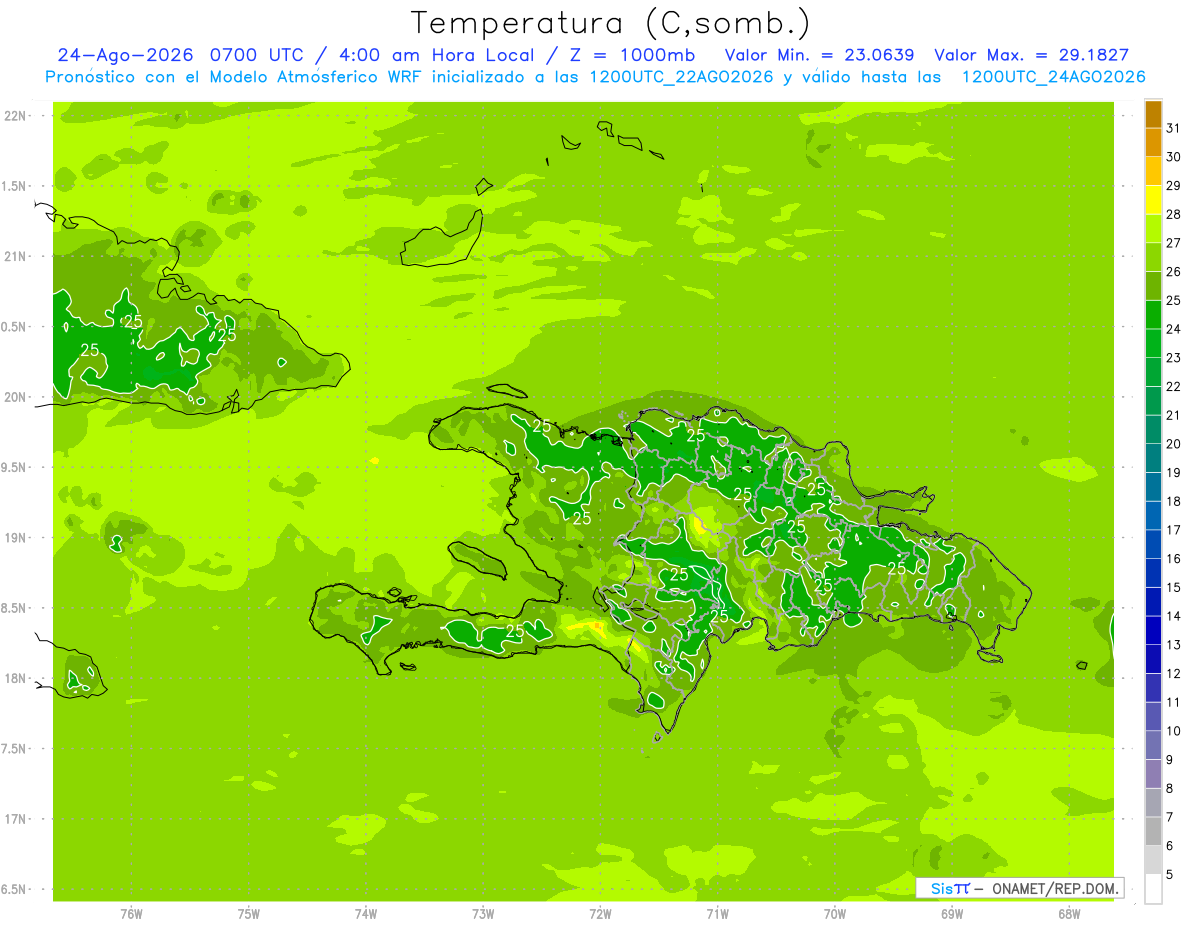The height and width of the screenshot is (927, 1200).
Task: Click color bar label '5'
Action: (1169, 875)
